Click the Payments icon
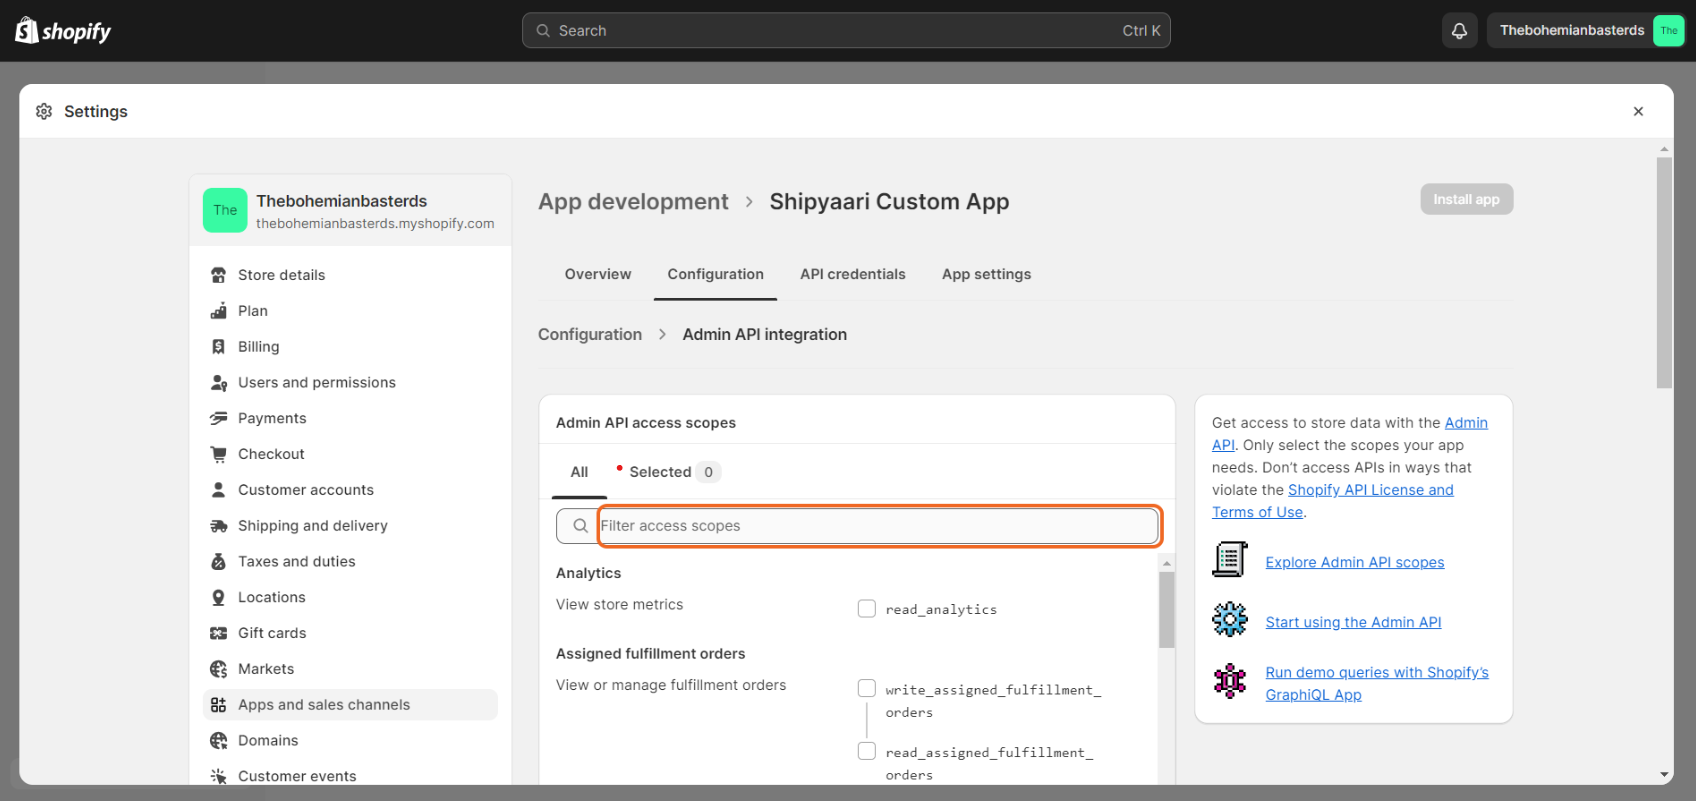This screenshot has width=1696, height=801. [218, 418]
